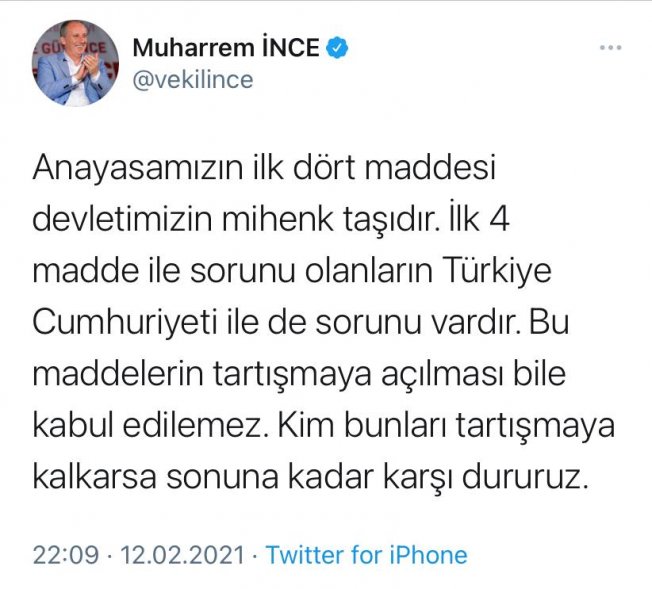Click the display name Muharrem İNCE
Image resolution: width=652 pixels, height=589 pixels.
226,47
